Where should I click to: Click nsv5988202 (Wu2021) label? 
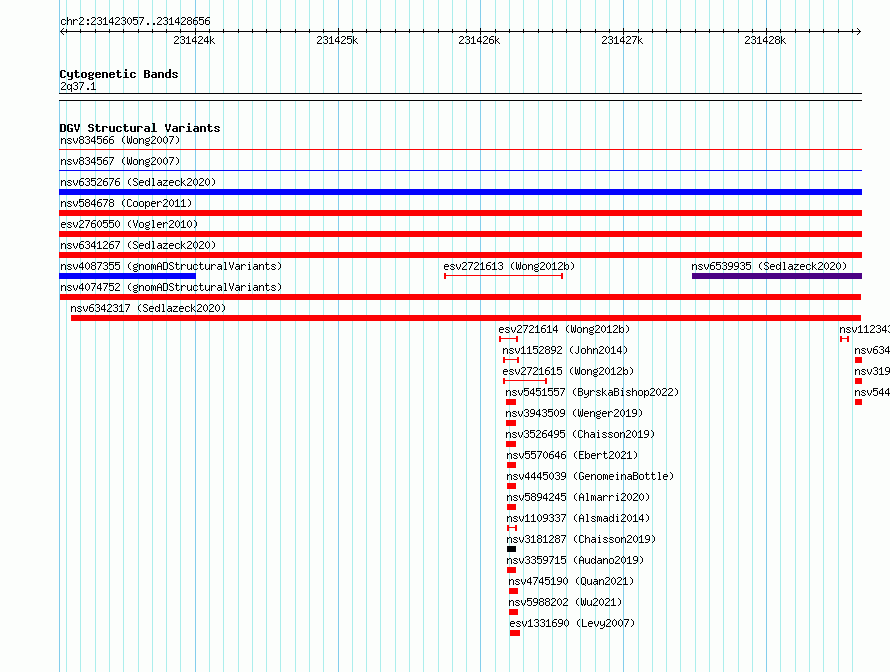[x=565, y=602]
